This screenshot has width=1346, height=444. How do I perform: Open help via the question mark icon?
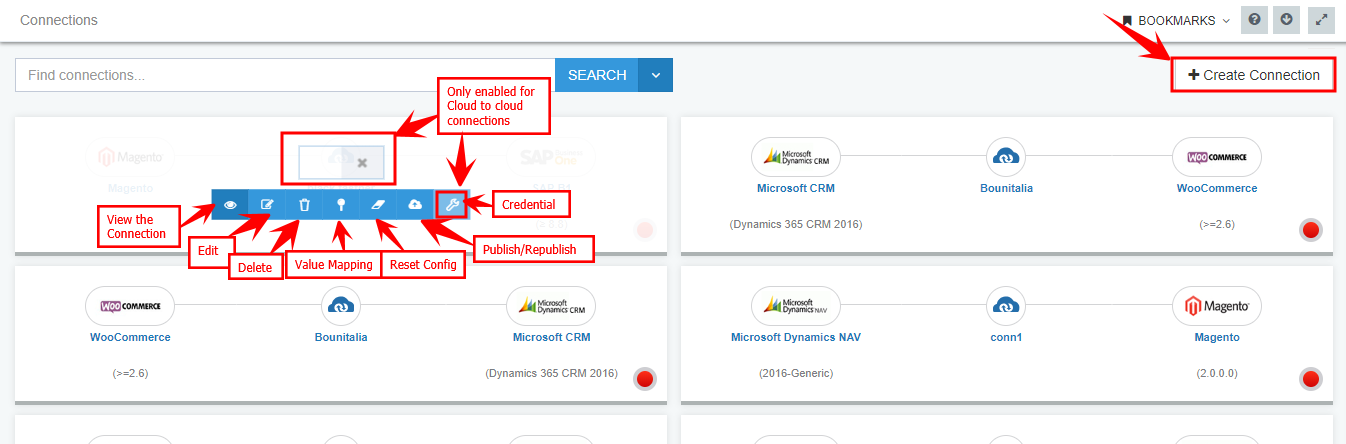pos(1254,20)
